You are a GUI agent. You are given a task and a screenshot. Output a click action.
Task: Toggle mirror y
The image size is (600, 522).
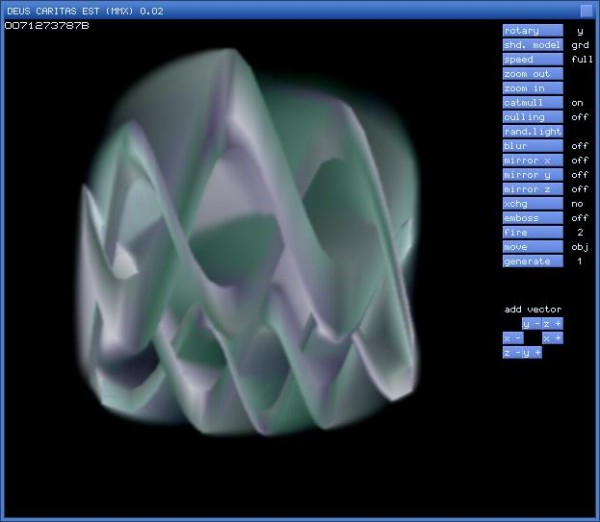tap(532, 174)
